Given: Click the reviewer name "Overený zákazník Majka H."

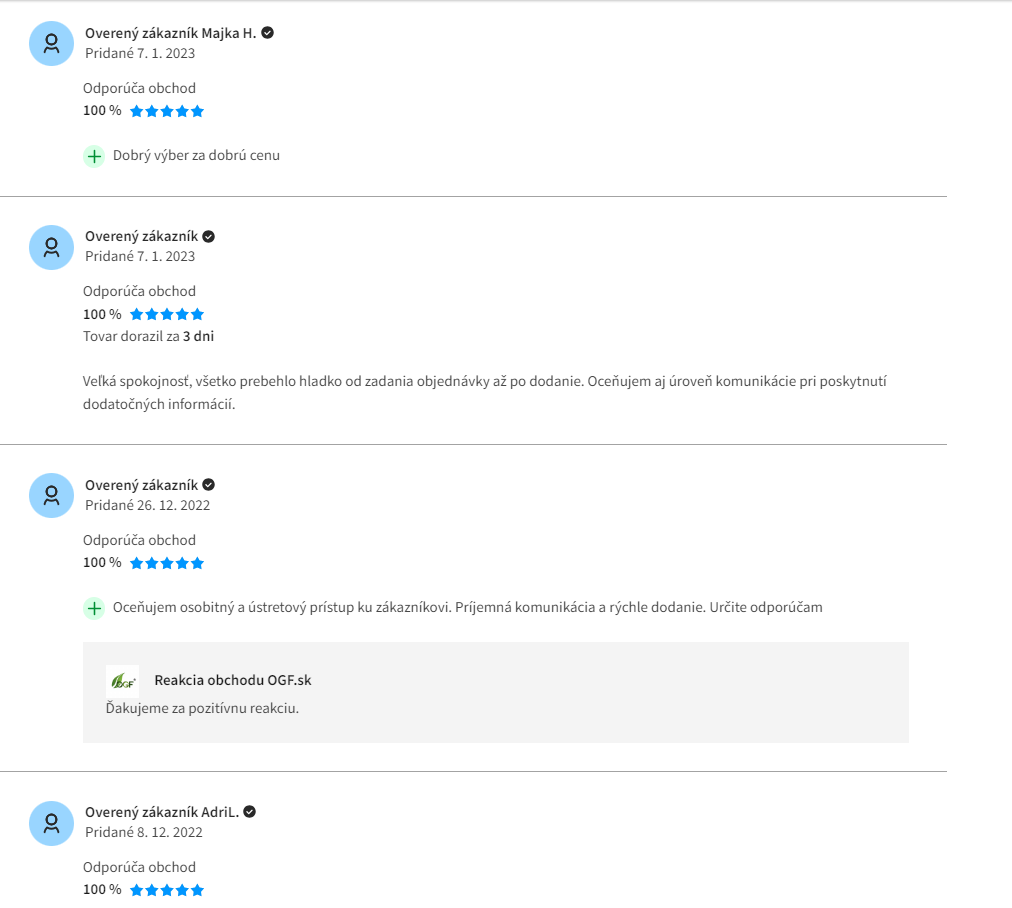Looking at the screenshot, I should coord(170,33).
